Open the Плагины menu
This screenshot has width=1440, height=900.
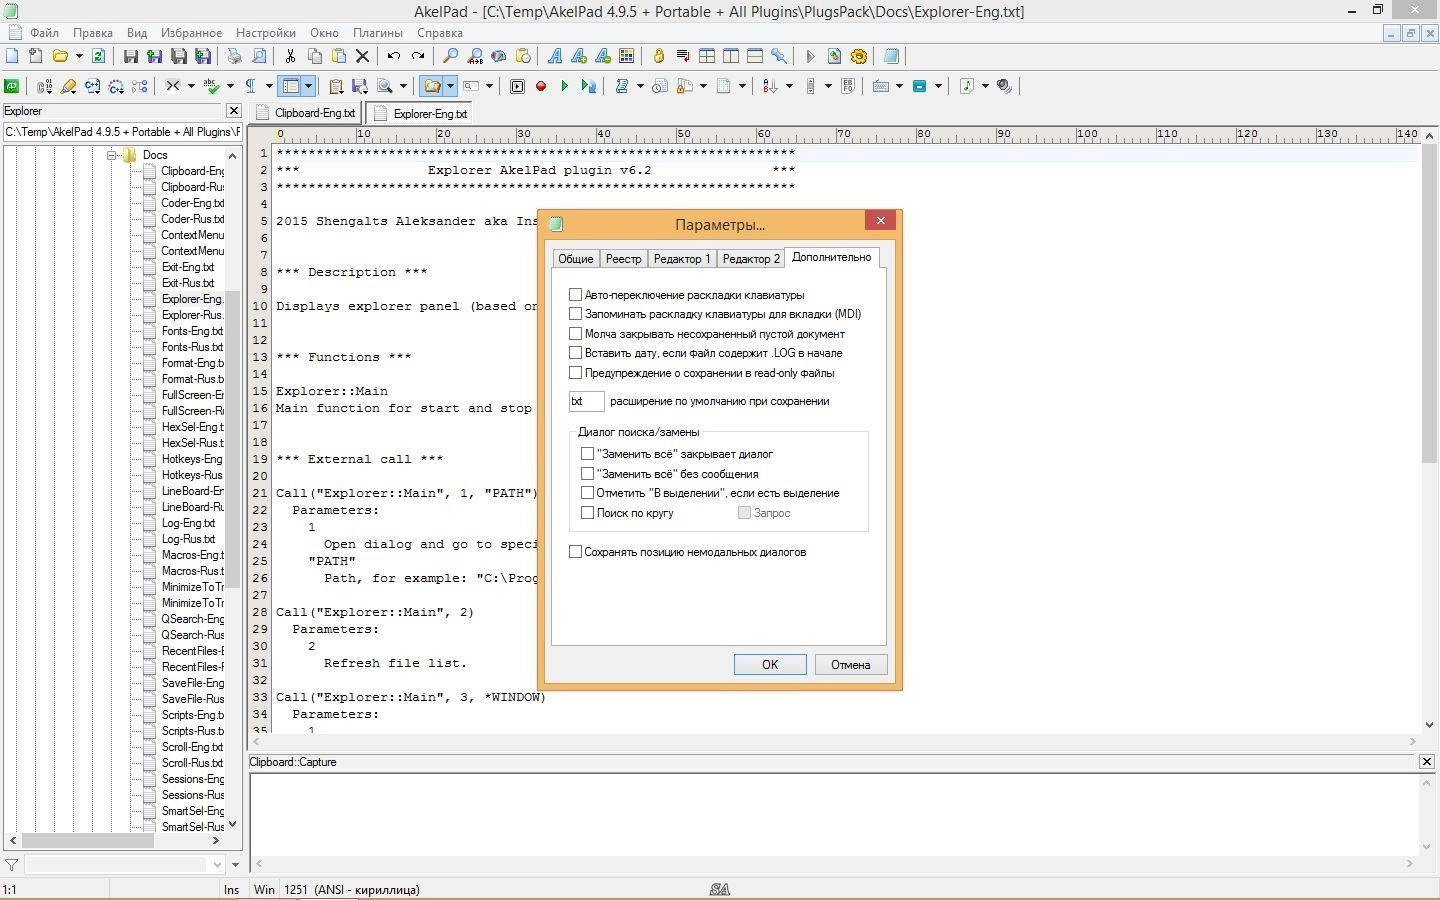coord(378,33)
